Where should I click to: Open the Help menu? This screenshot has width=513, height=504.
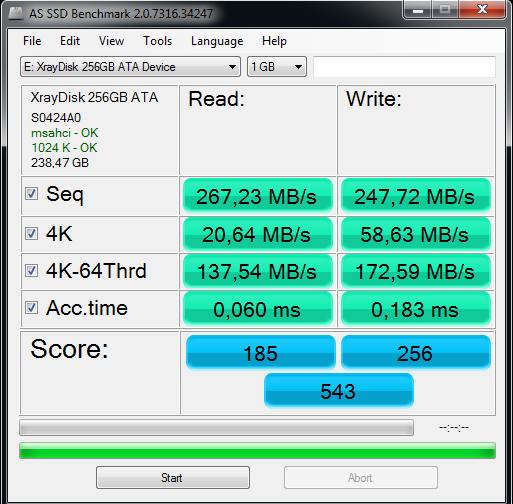point(274,41)
